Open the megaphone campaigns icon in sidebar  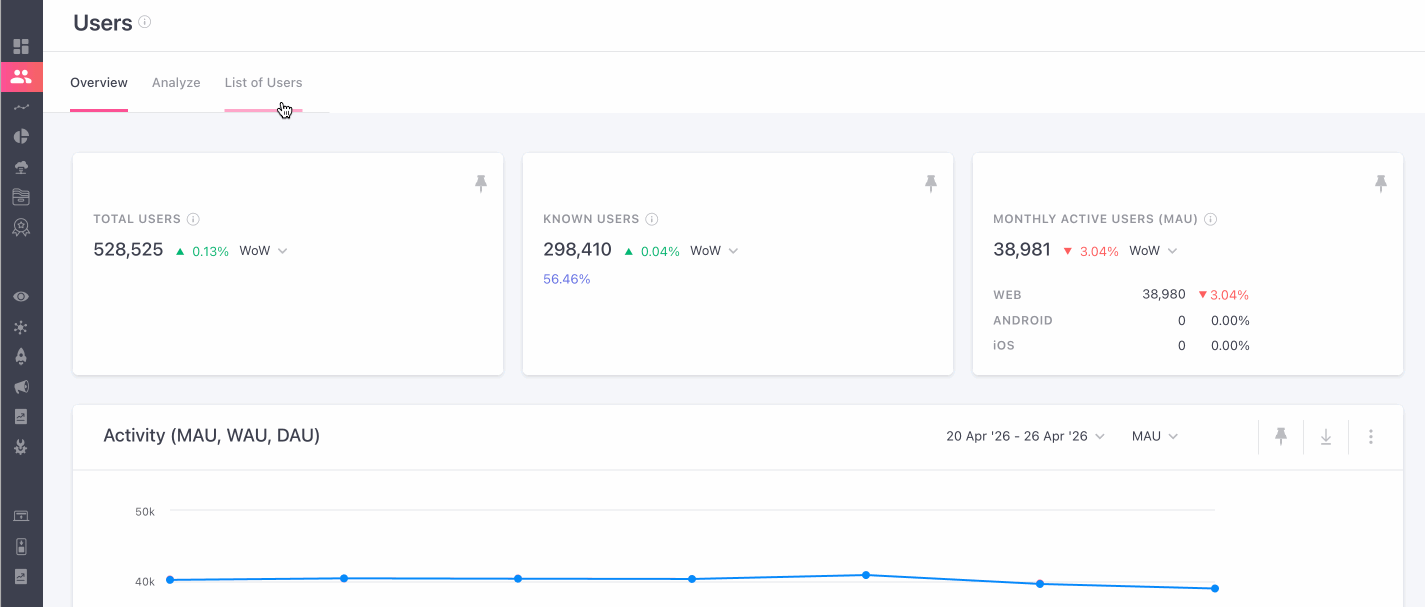click(21, 387)
